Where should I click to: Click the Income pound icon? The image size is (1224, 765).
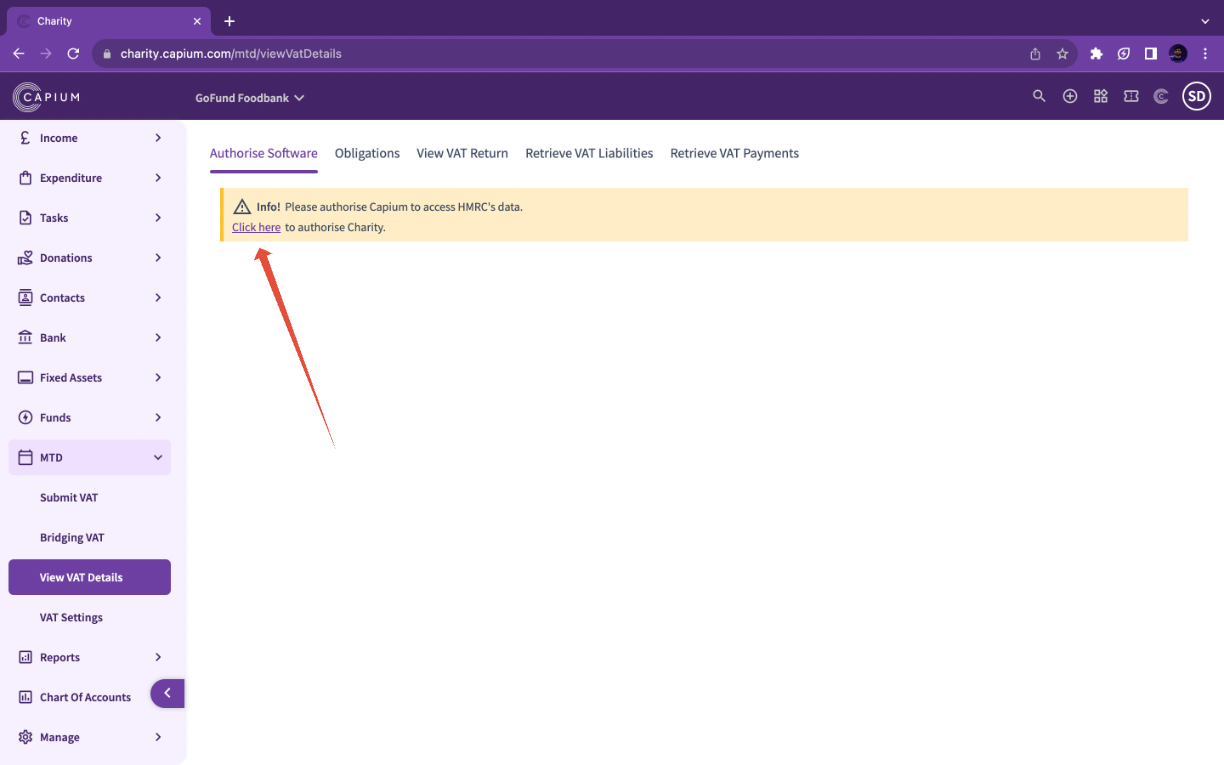tap(25, 138)
